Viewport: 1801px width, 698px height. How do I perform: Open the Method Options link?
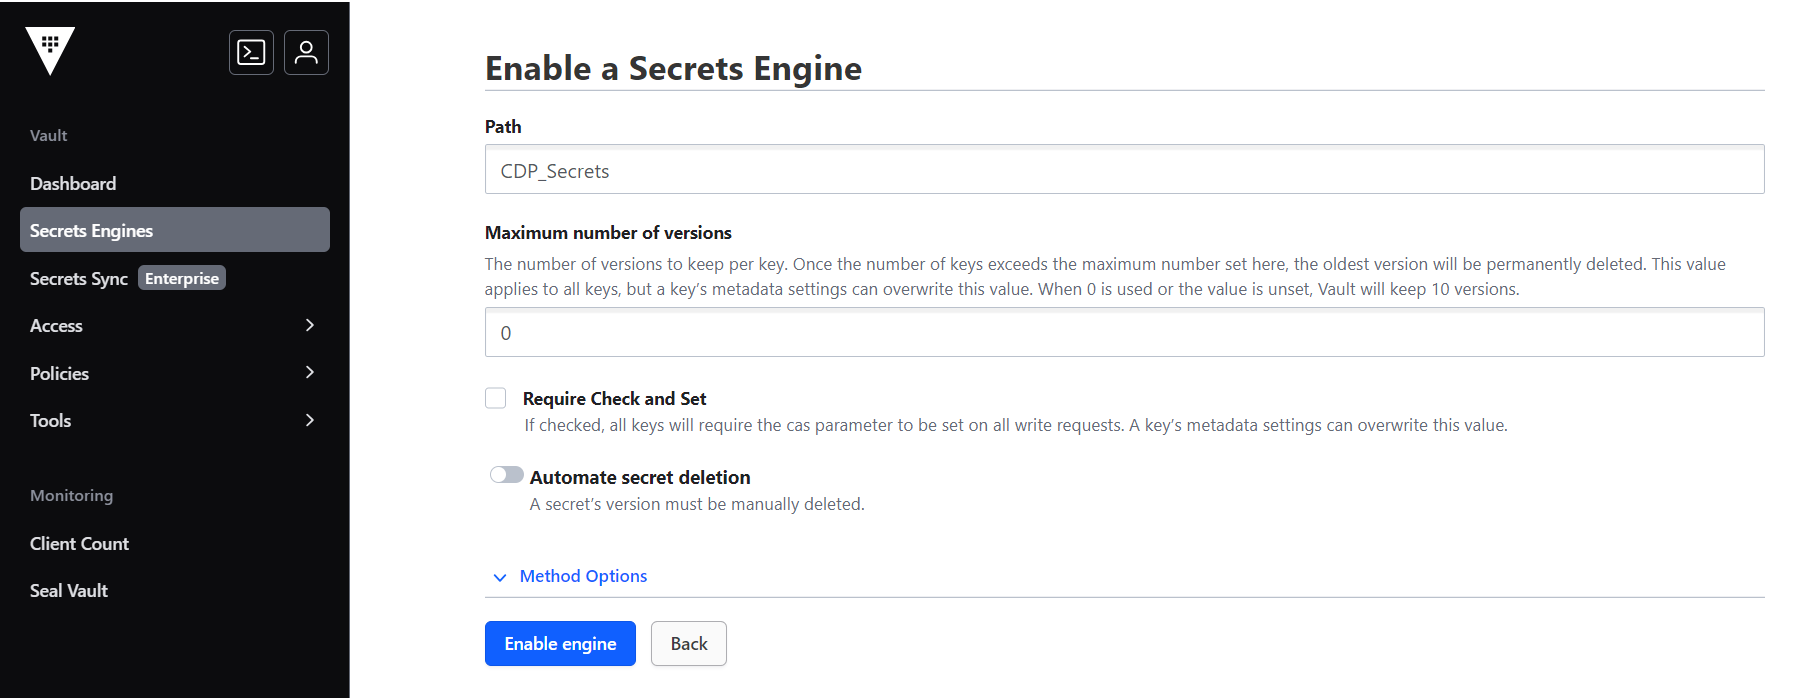pyautogui.click(x=583, y=576)
